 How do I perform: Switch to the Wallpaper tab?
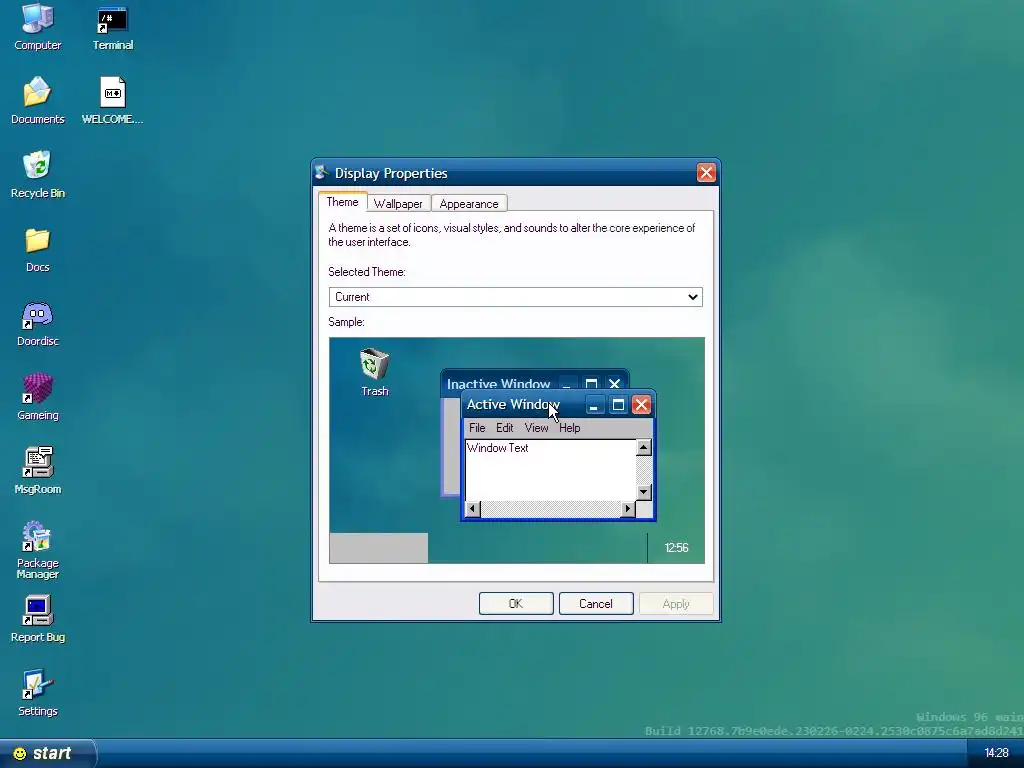pyautogui.click(x=398, y=204)
